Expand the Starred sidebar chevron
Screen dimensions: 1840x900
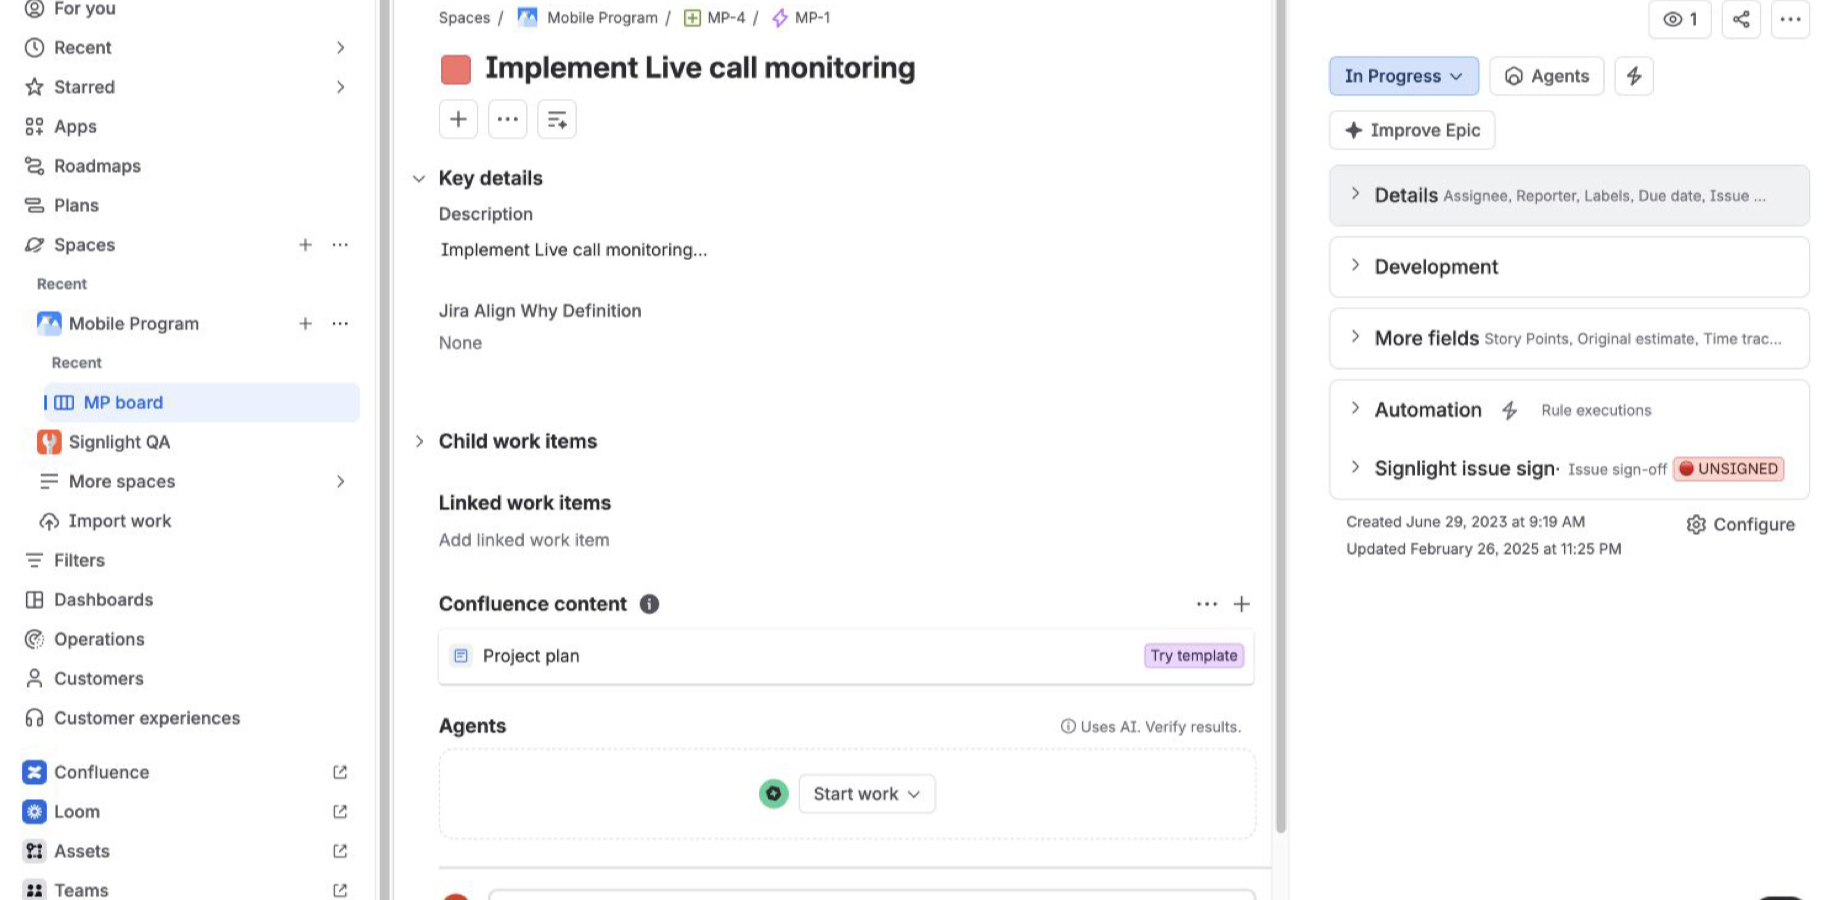(341, 87)
